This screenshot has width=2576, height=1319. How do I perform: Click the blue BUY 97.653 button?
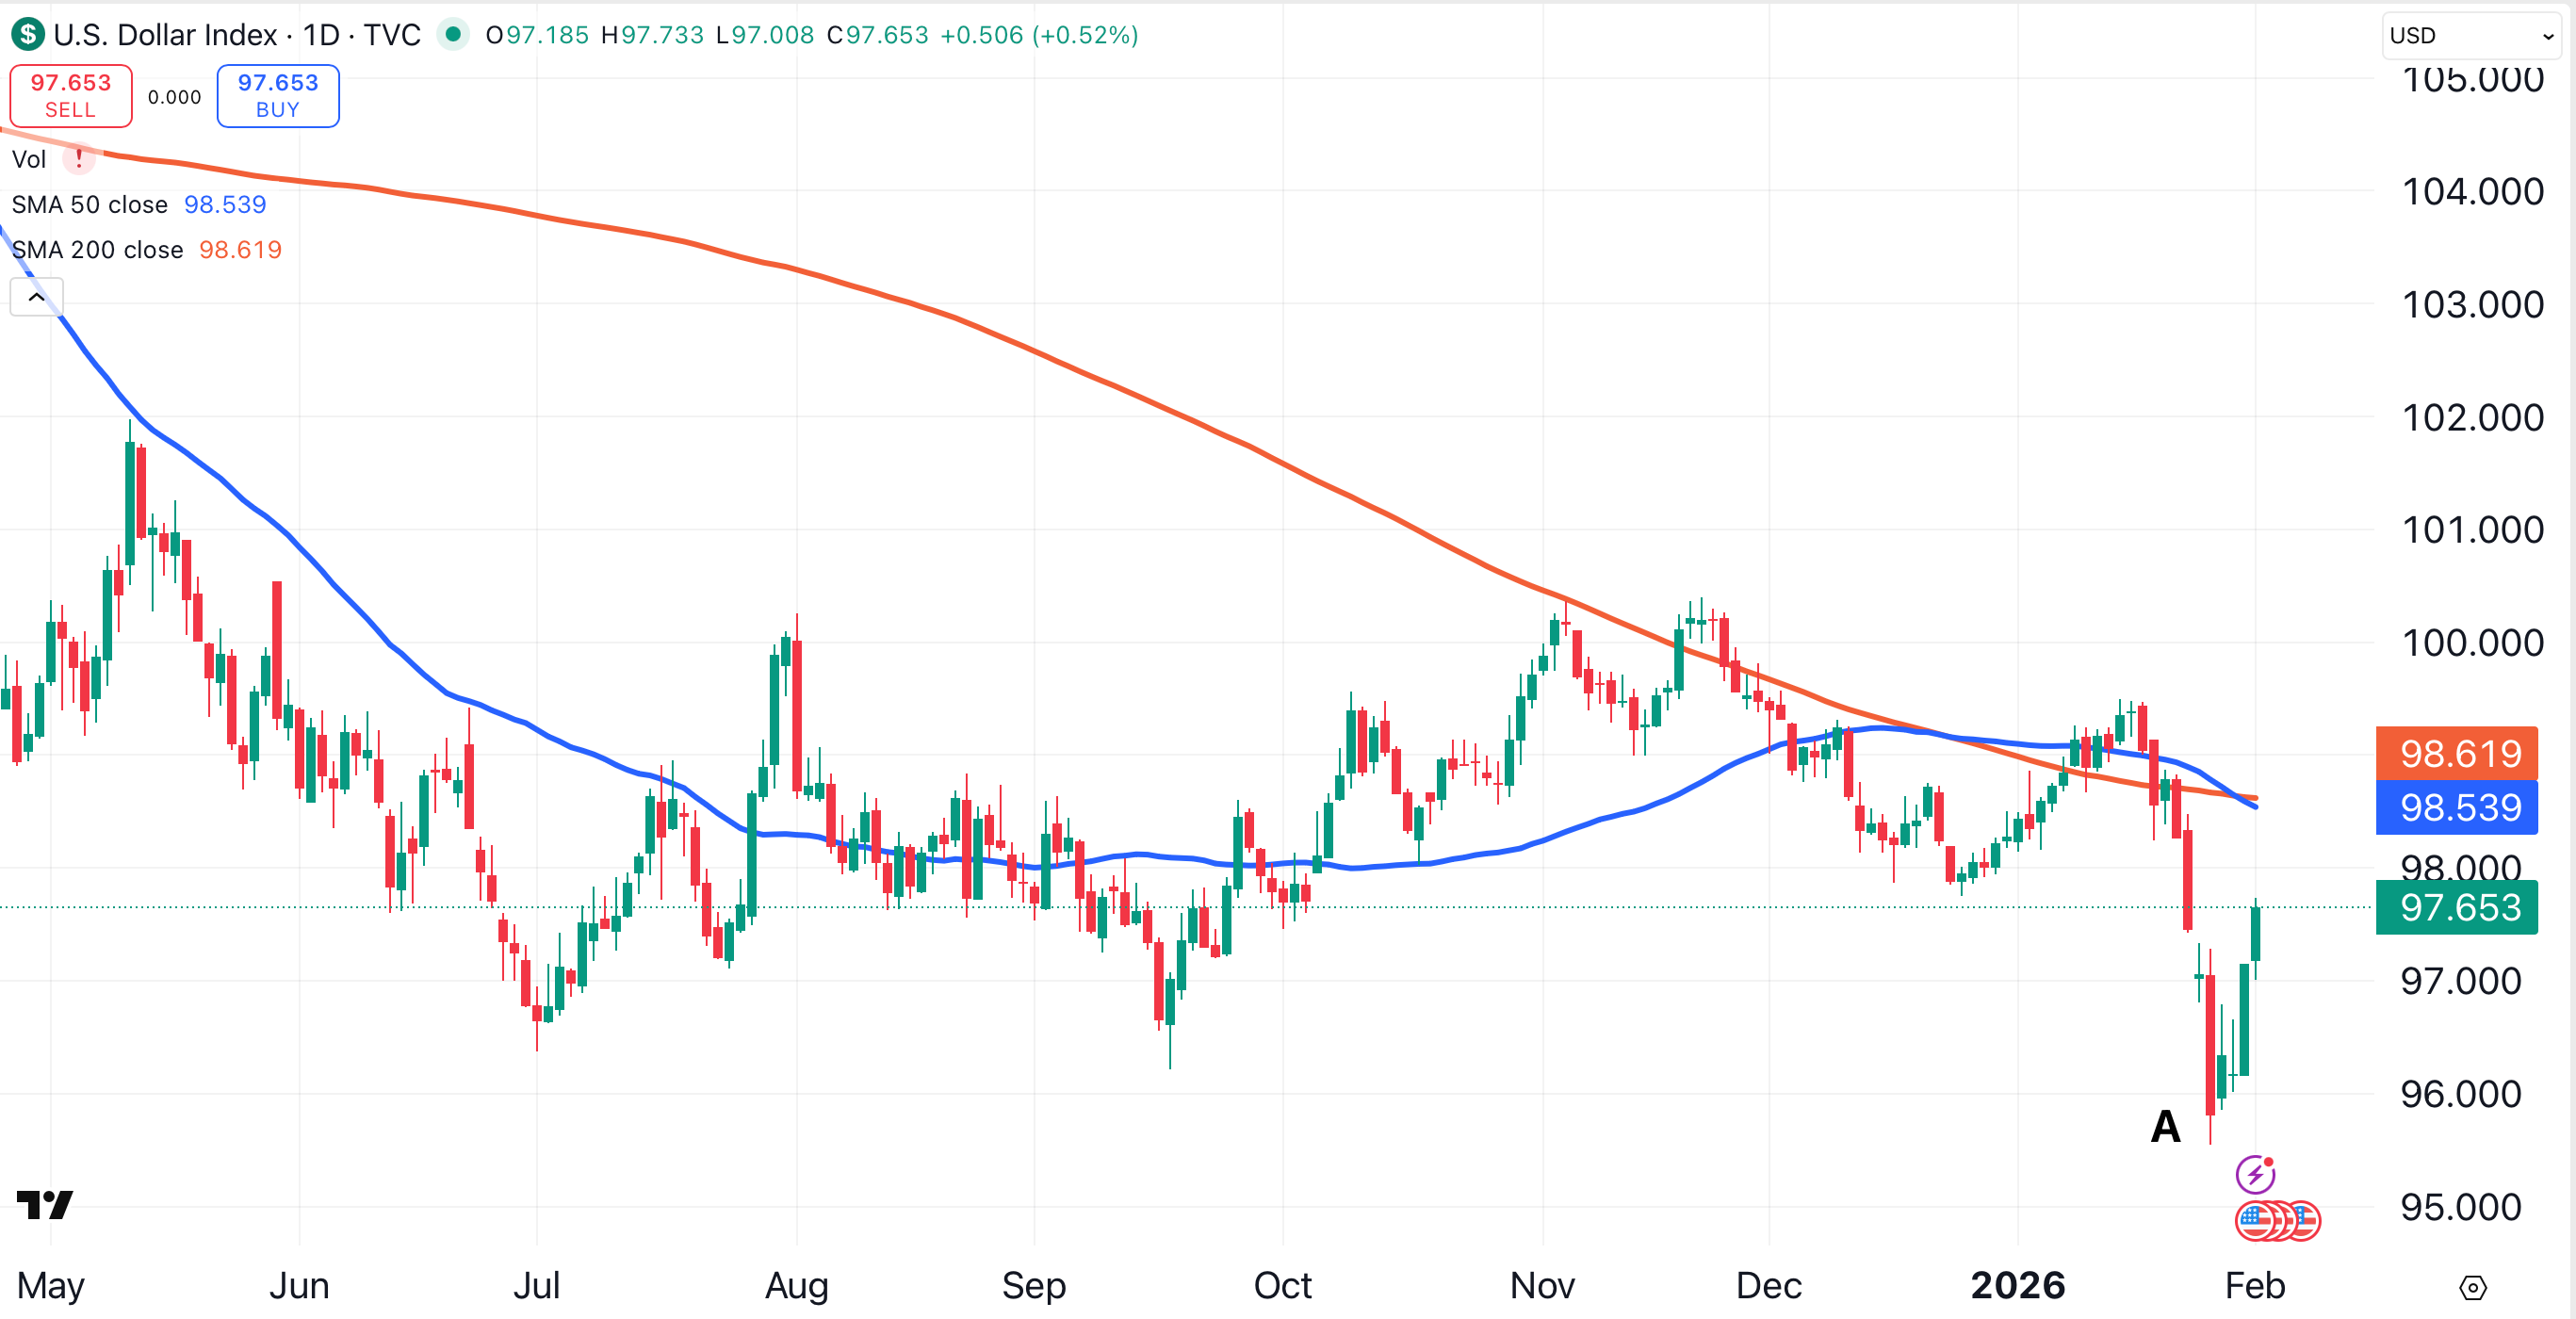point(278,96)
